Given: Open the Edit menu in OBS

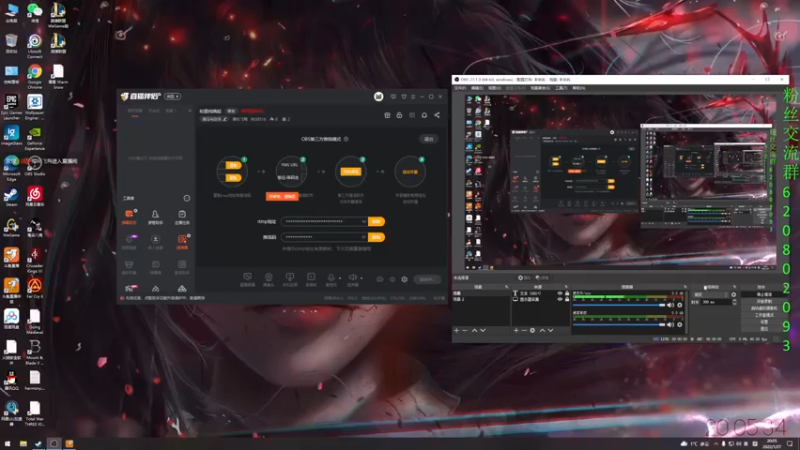Looking at the screenshot, I should (x=477, y=88).
